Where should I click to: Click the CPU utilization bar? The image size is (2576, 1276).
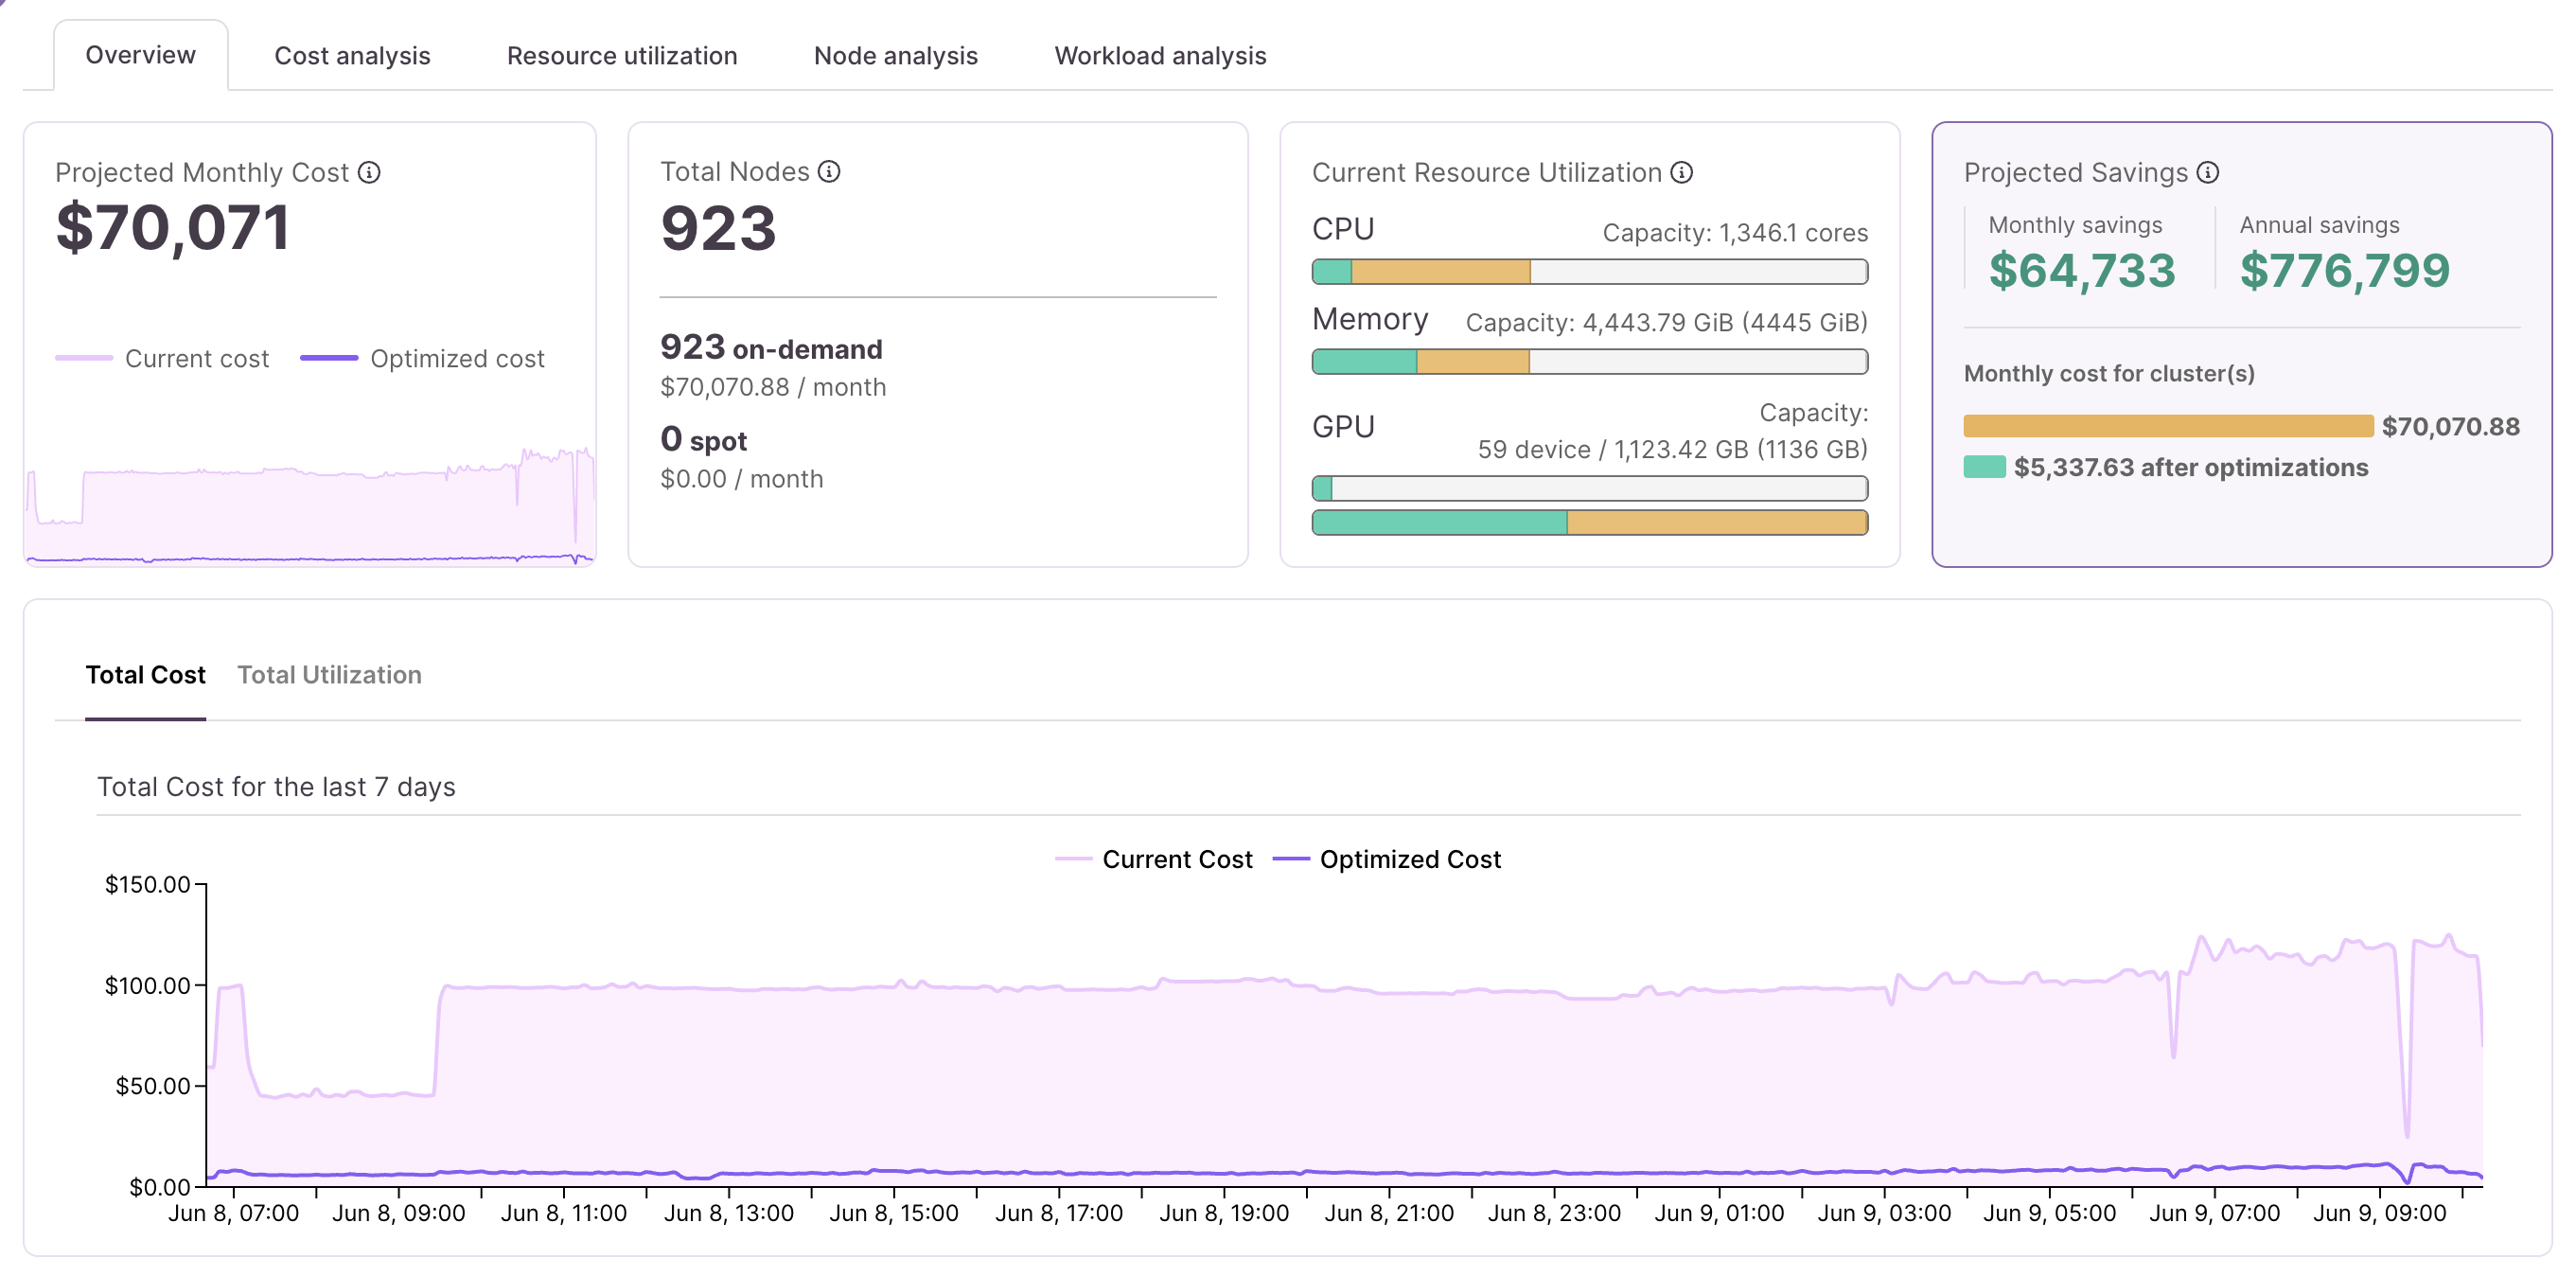1589,272
